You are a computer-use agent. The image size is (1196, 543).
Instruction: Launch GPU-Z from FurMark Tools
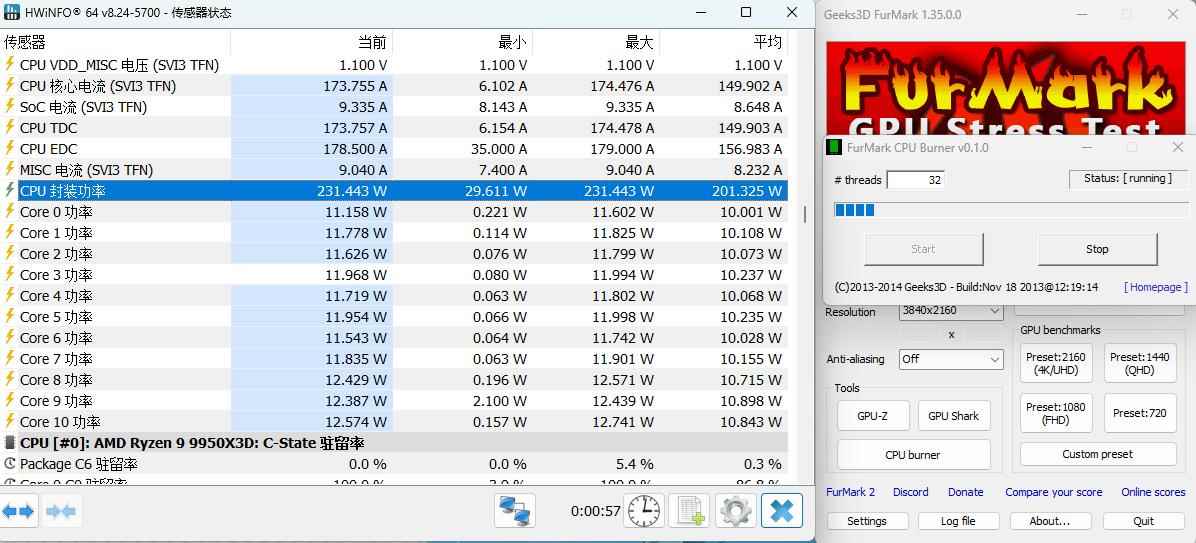point(872,416)
